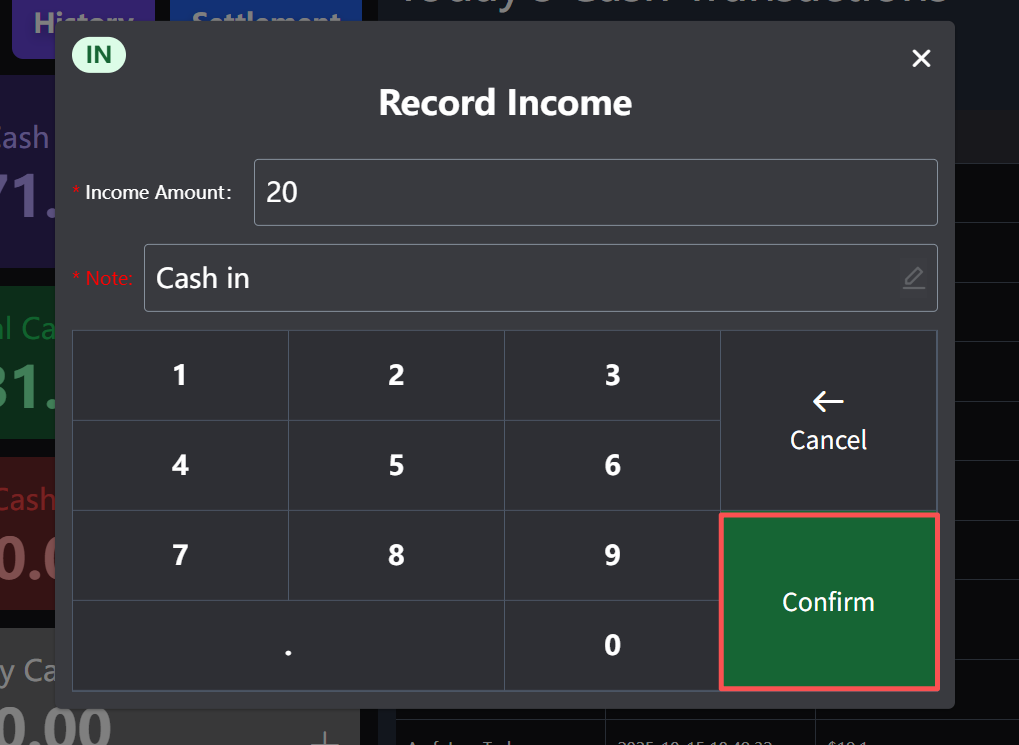
Task: Click the edit pencil icon in Note field
Action: click(x=913, y=278)
